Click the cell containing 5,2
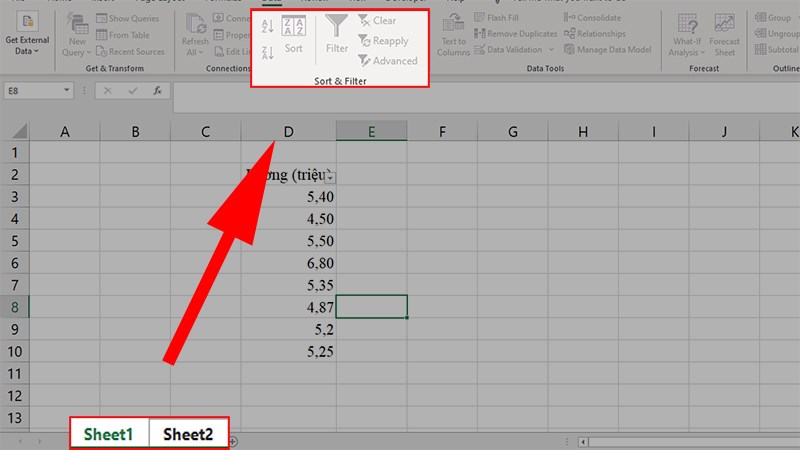This screenshot has width=800, height=450. click(x=288, y=330)
